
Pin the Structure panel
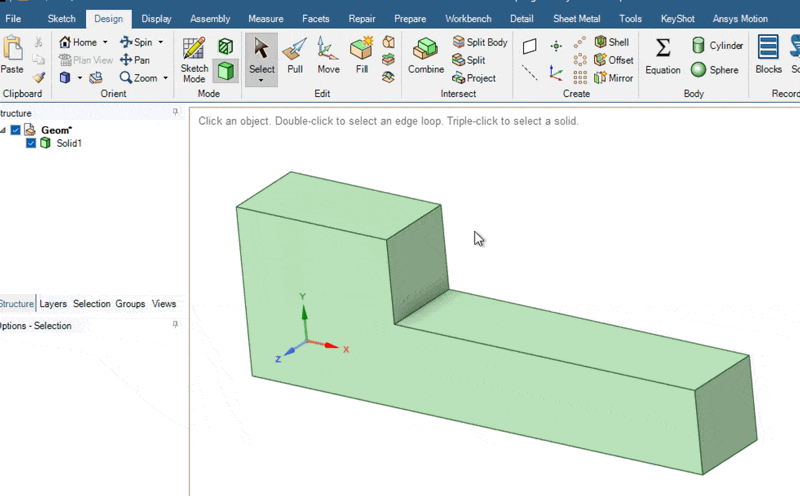pyautogui.click(x=176, y=112)
